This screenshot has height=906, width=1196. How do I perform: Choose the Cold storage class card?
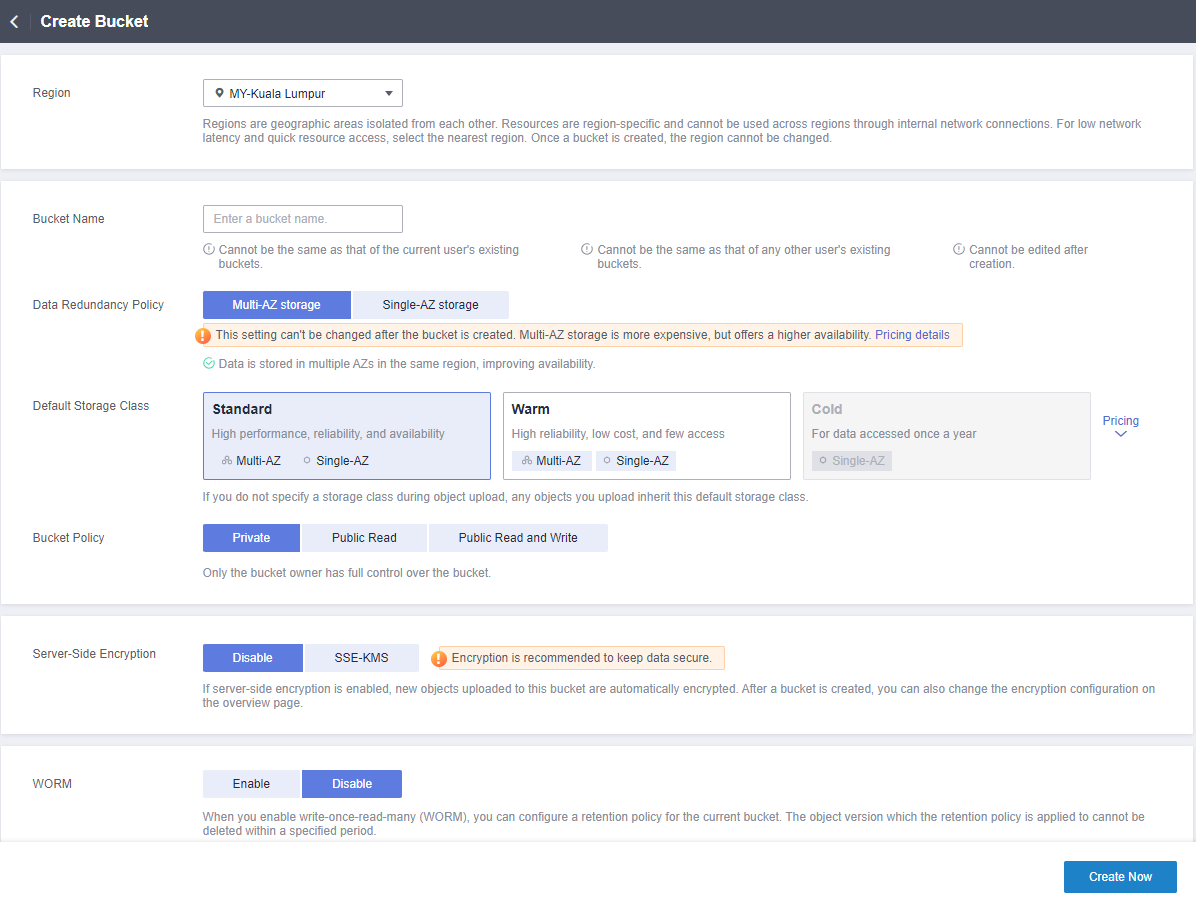click(947, 436)
